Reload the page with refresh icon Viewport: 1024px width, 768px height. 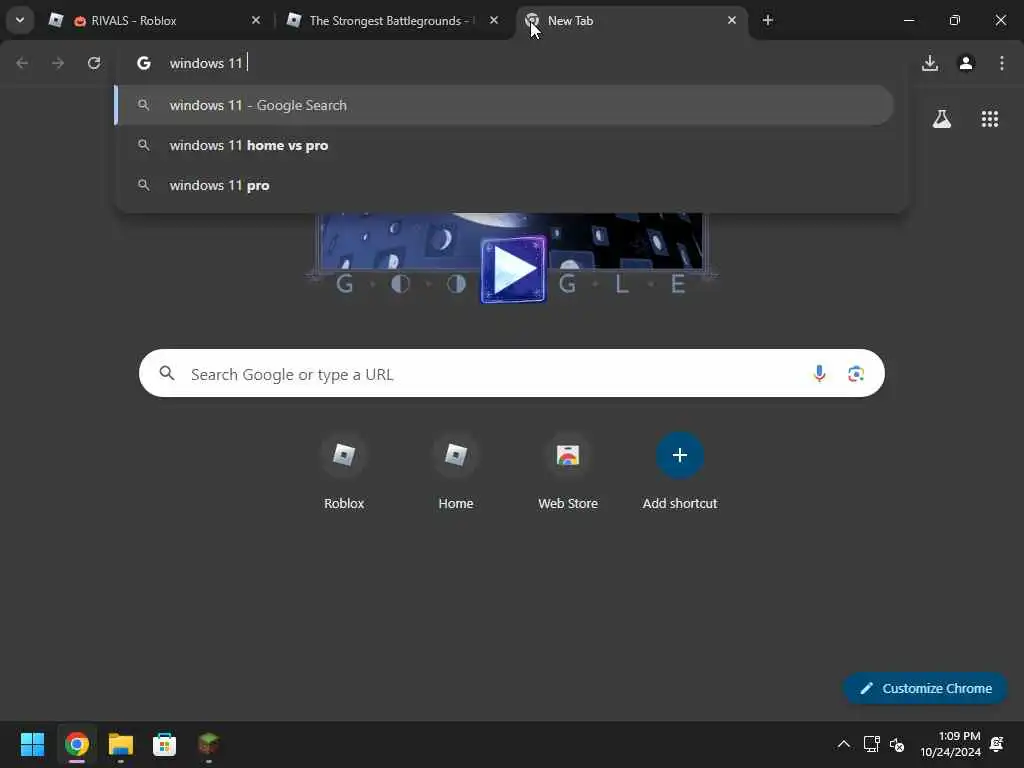(x=94, y=63)
